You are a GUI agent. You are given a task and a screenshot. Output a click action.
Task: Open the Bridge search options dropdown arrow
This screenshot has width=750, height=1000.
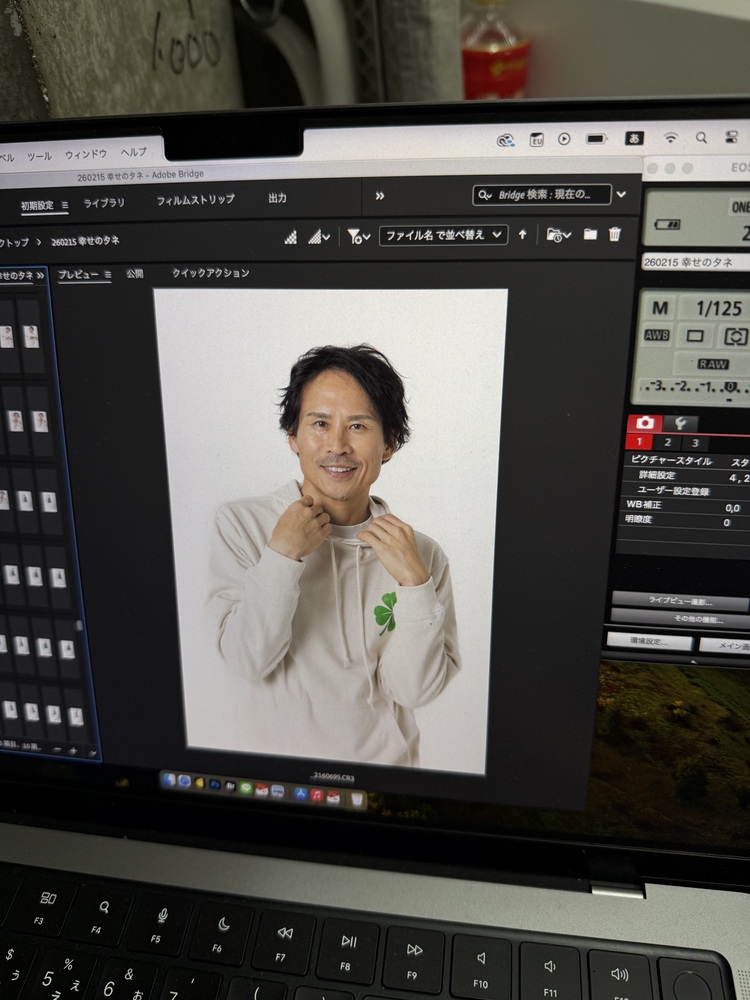pos(621,194)
